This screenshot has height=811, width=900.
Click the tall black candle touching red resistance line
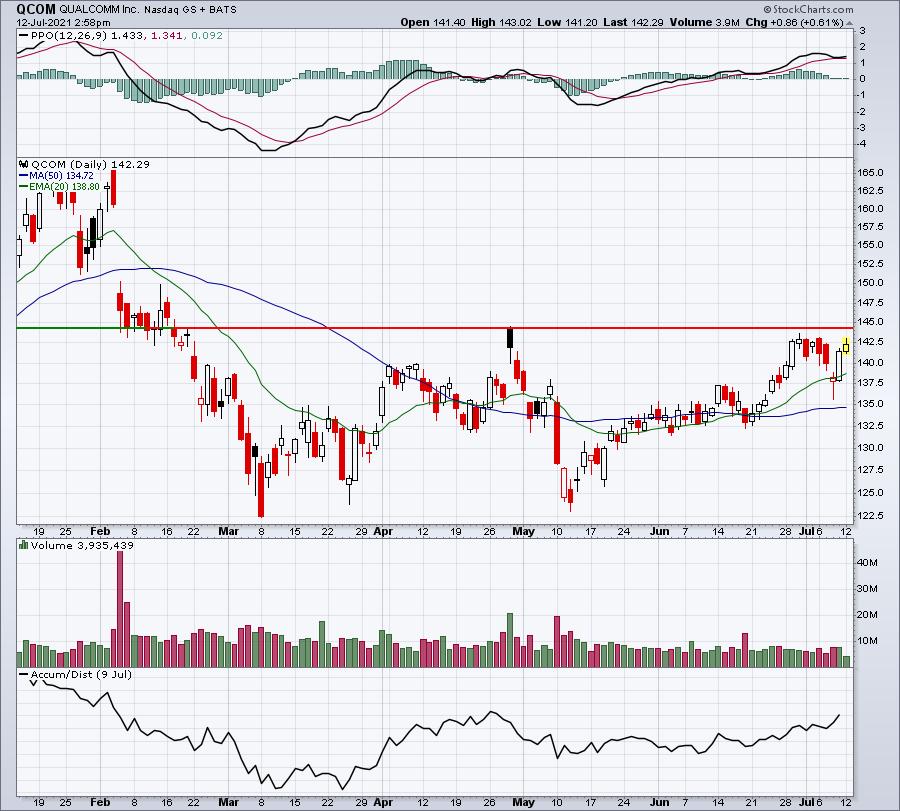pos(510,337)
